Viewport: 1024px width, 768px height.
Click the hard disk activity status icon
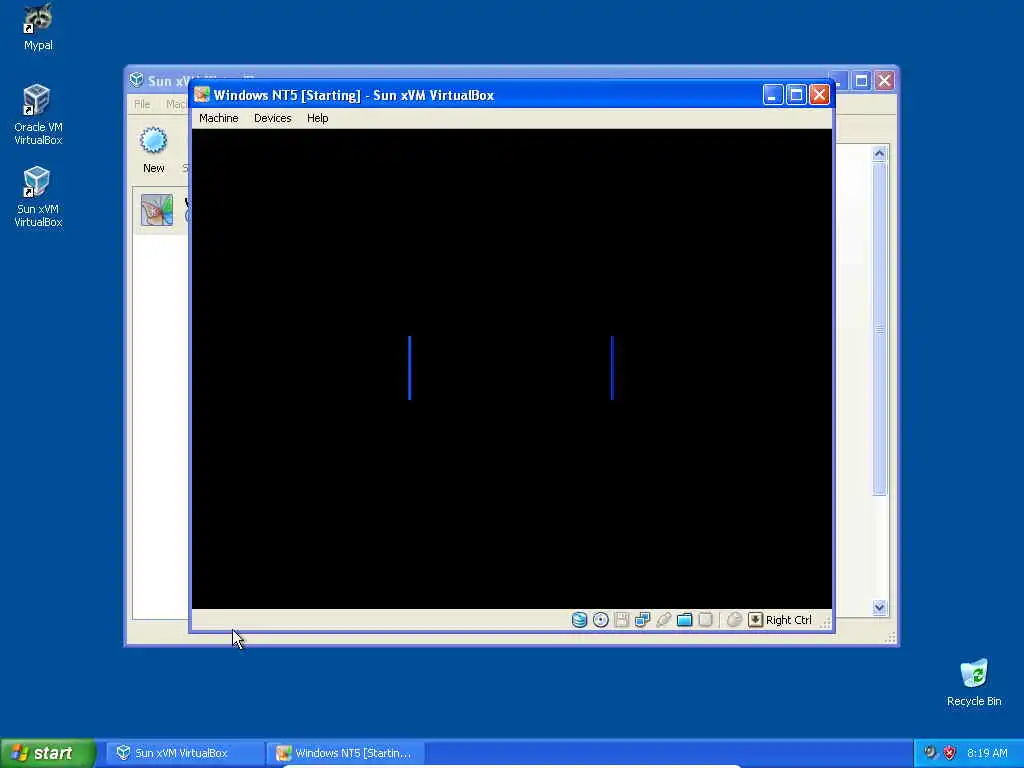(x=579, y=620)
